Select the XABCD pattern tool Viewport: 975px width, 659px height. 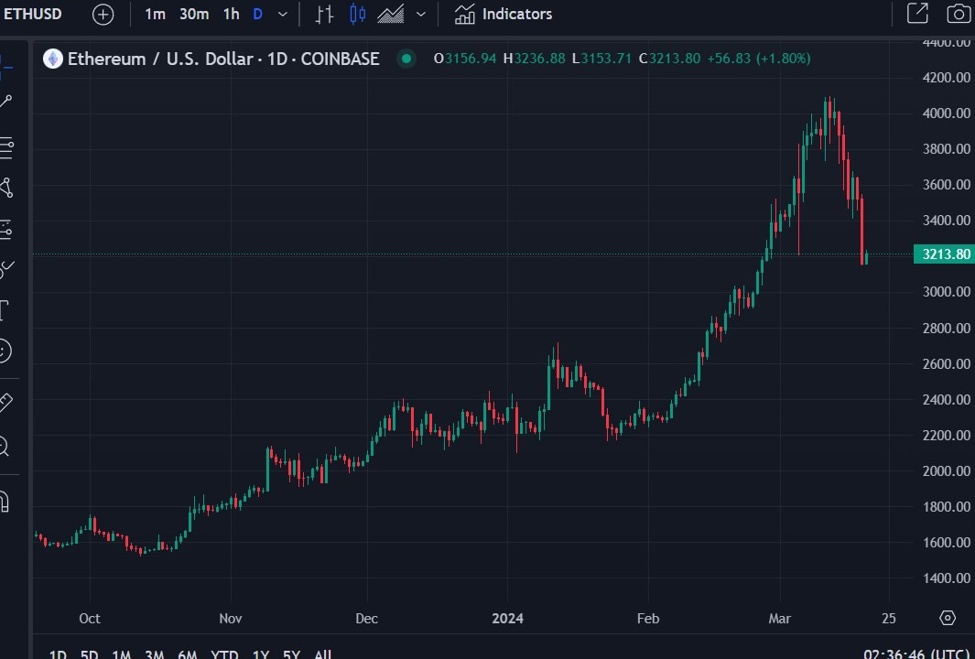point(10,190)
